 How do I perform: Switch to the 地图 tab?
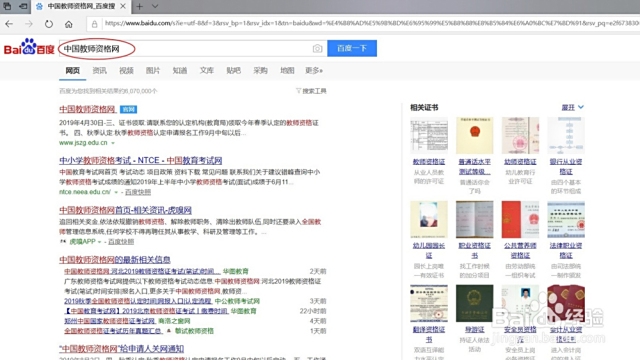[287, 71]
